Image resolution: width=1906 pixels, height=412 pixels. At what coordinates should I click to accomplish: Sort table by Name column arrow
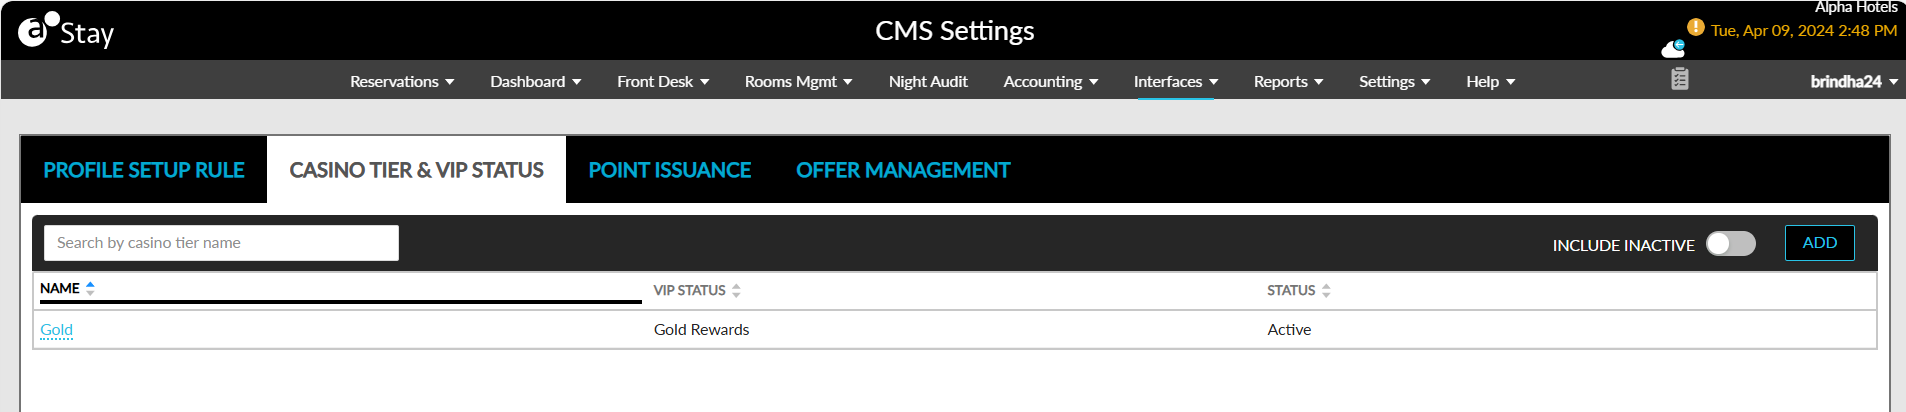click(90, 288)
